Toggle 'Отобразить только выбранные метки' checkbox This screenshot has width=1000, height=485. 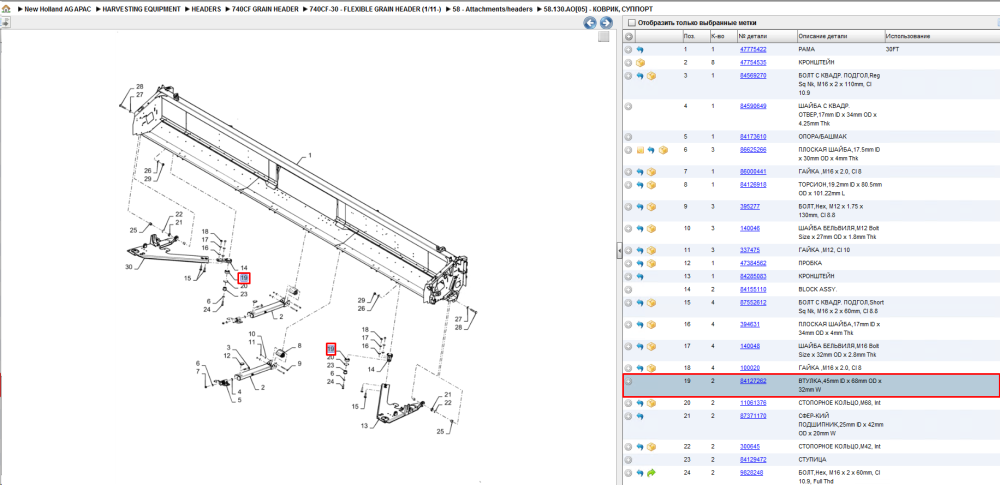(x=631, y=23)
